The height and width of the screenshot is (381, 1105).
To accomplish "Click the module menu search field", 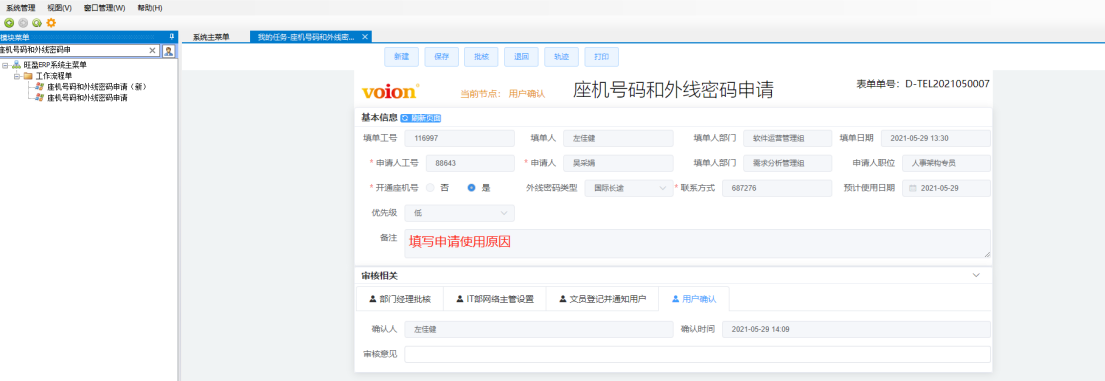I will tap(73, 51).
